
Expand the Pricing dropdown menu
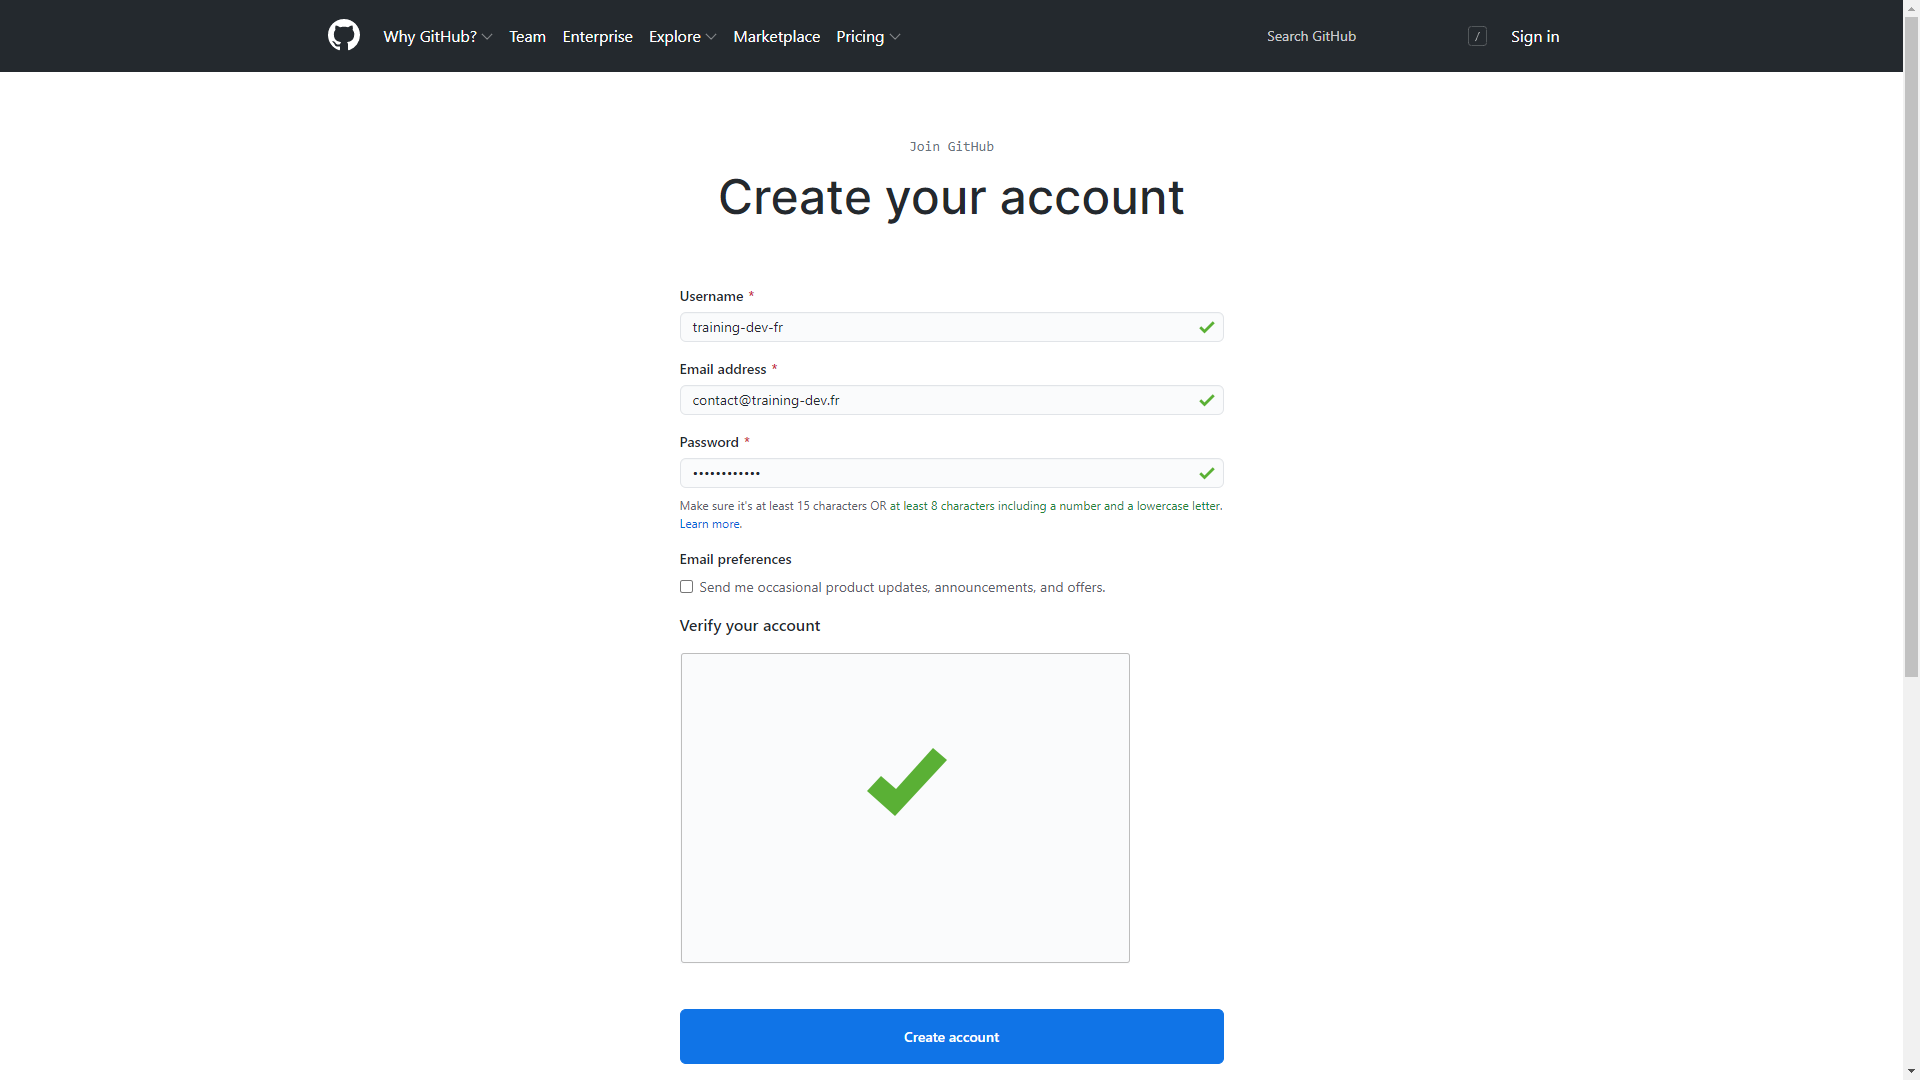868,36
